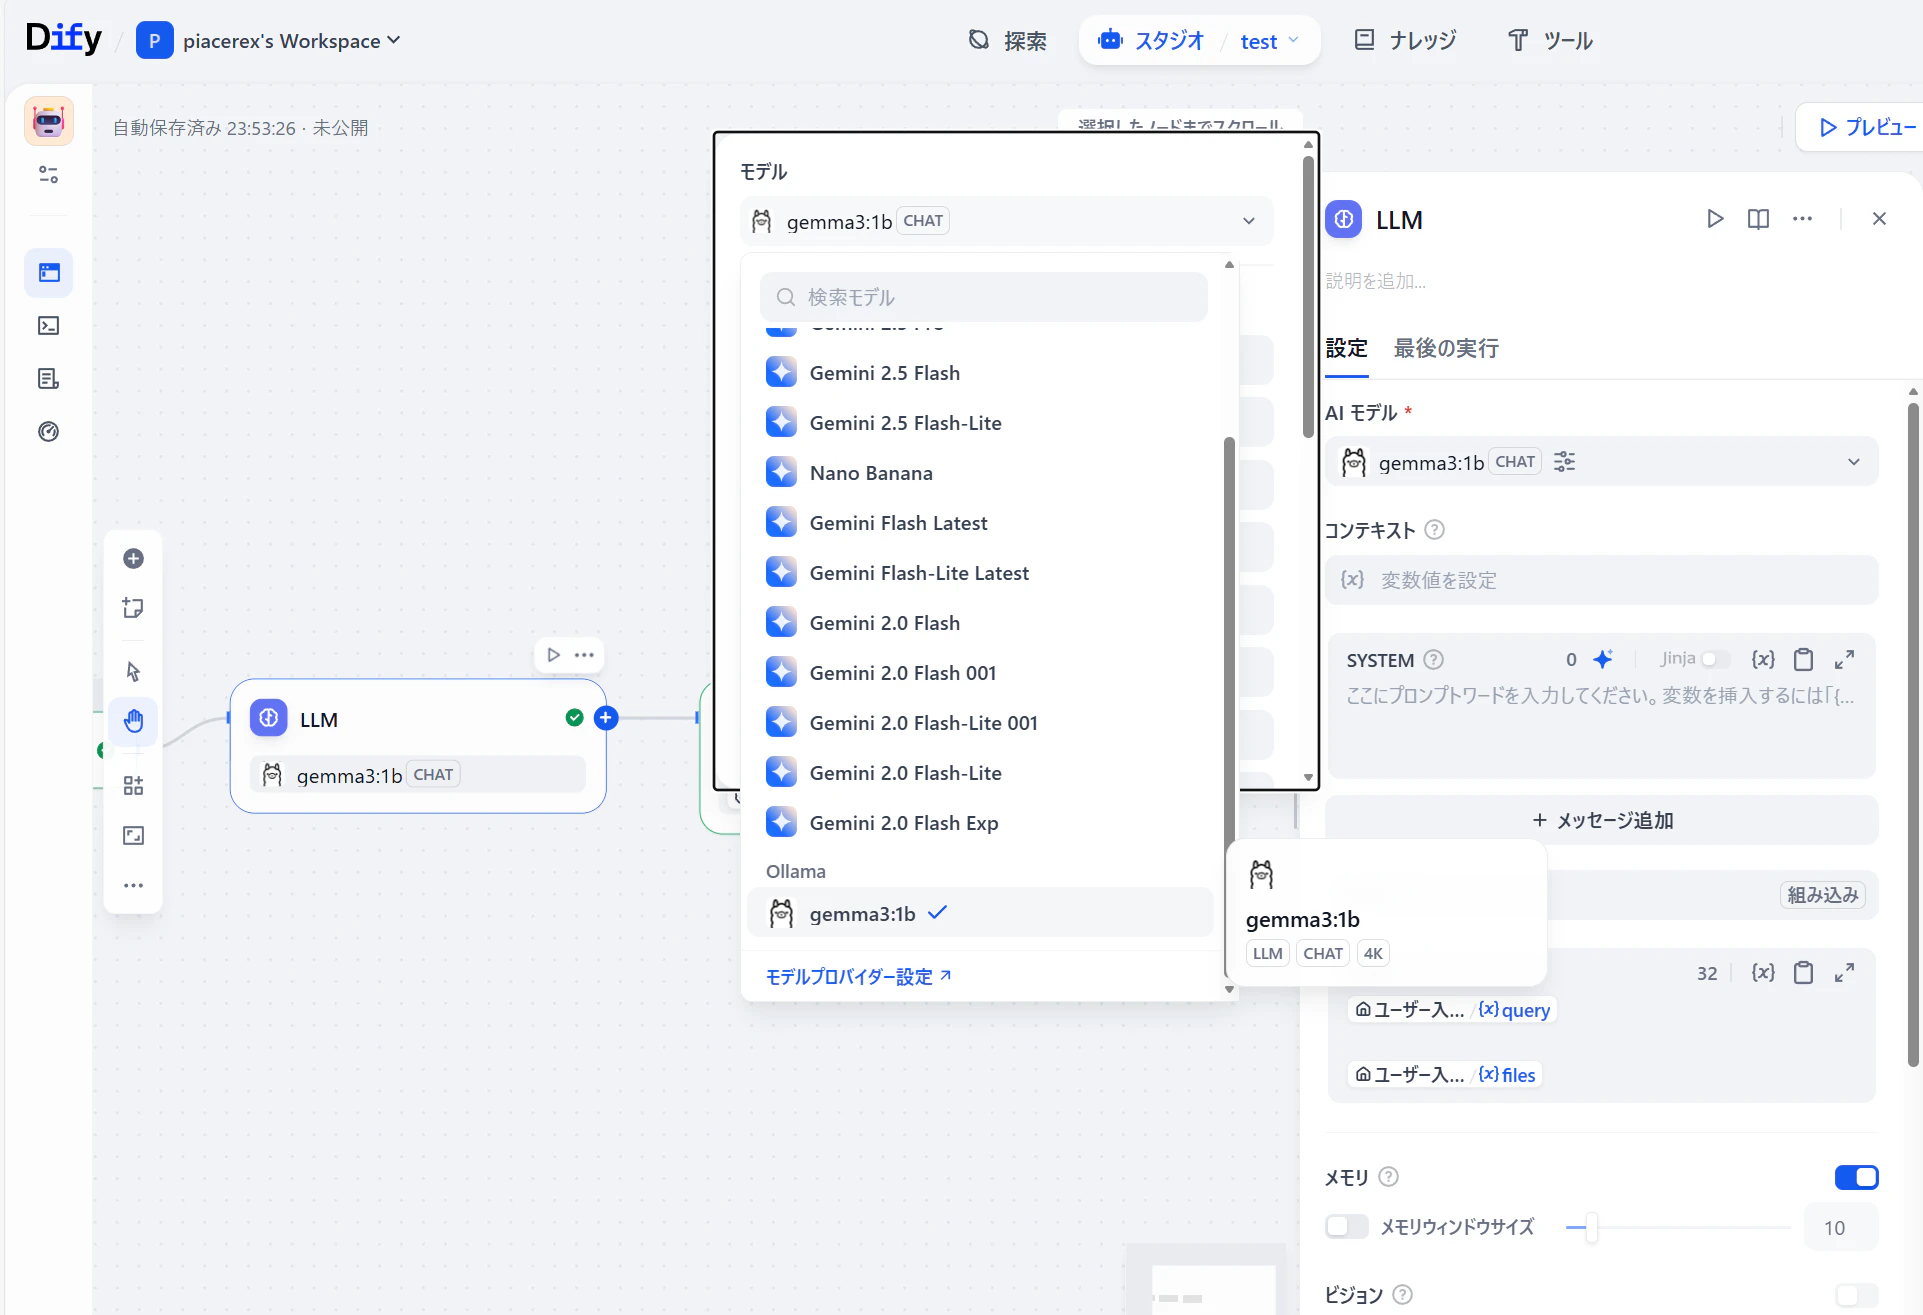This screenshot has height=1315, width=1923.
Task: Collapse the モデル gemma3:1b dropdown in popup
Action: (x=1006, y=221)
